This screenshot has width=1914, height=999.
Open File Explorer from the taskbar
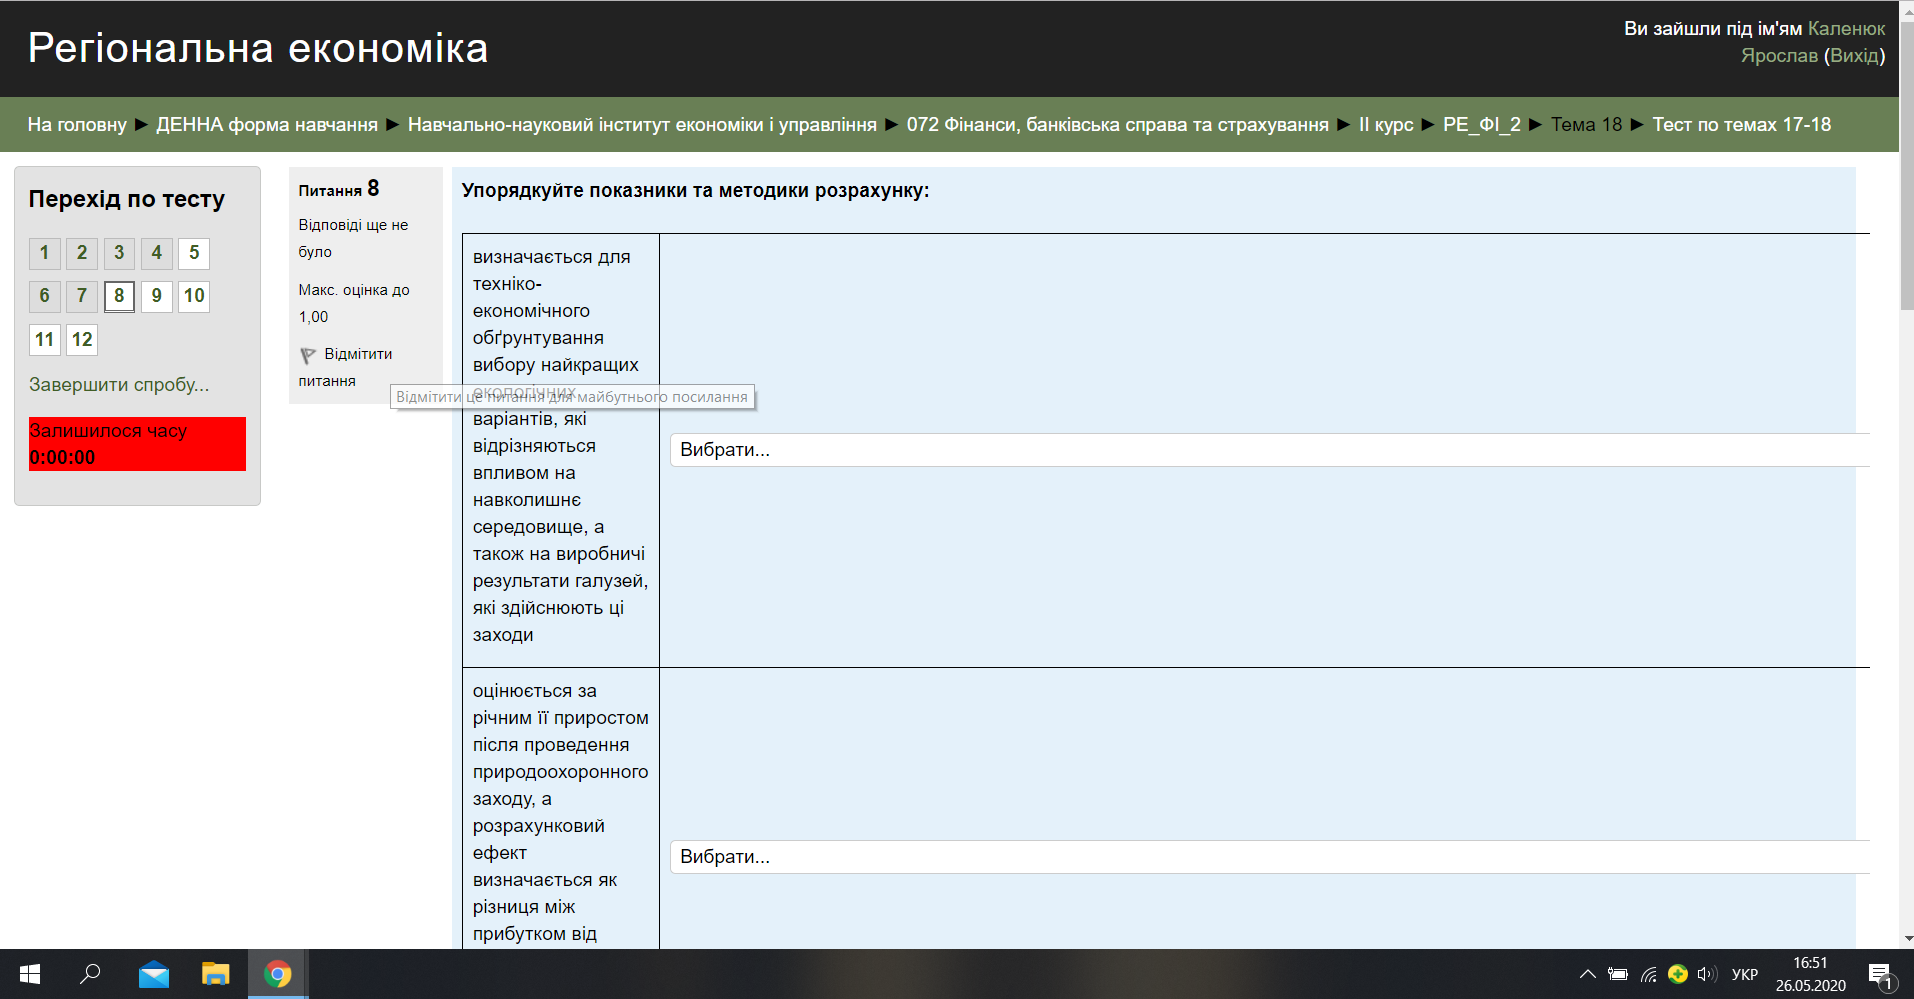[214, 973]
